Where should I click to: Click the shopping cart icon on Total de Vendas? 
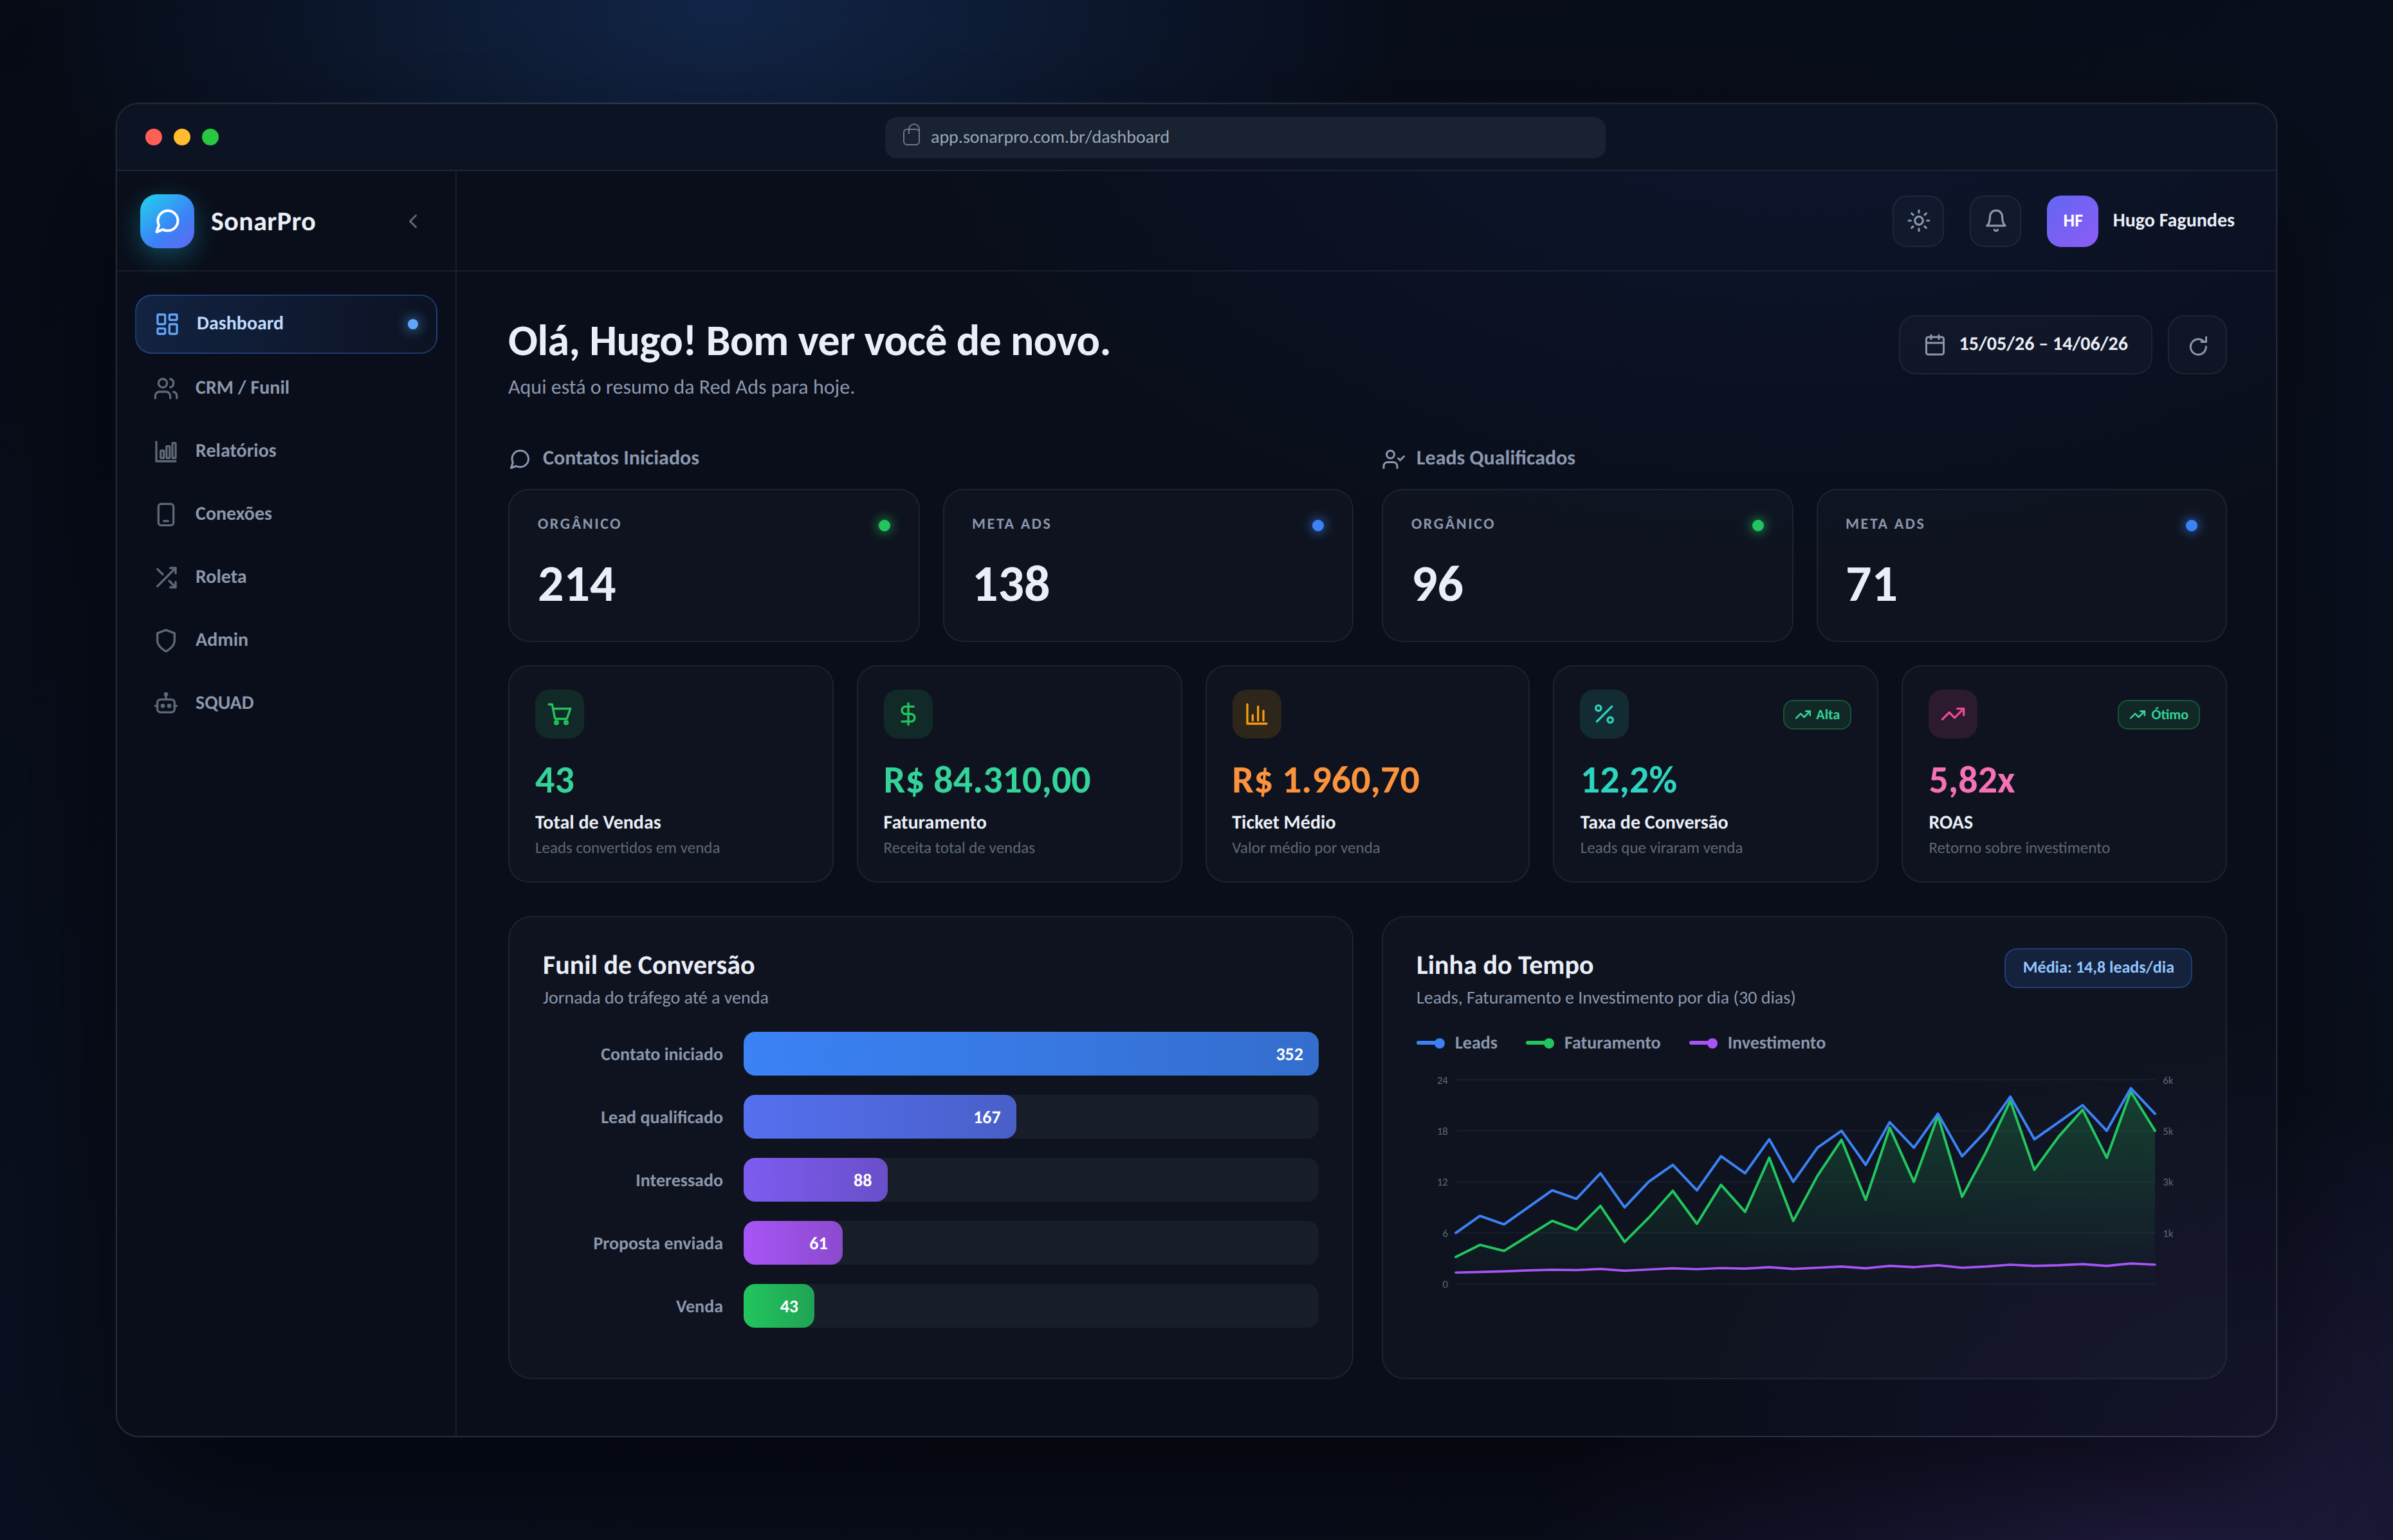[x=559, y=714]
